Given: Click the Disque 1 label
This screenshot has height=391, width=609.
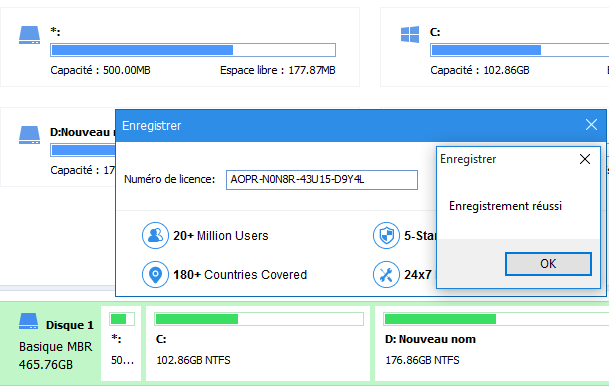Looking at the screenshot, I should (70, 325).
